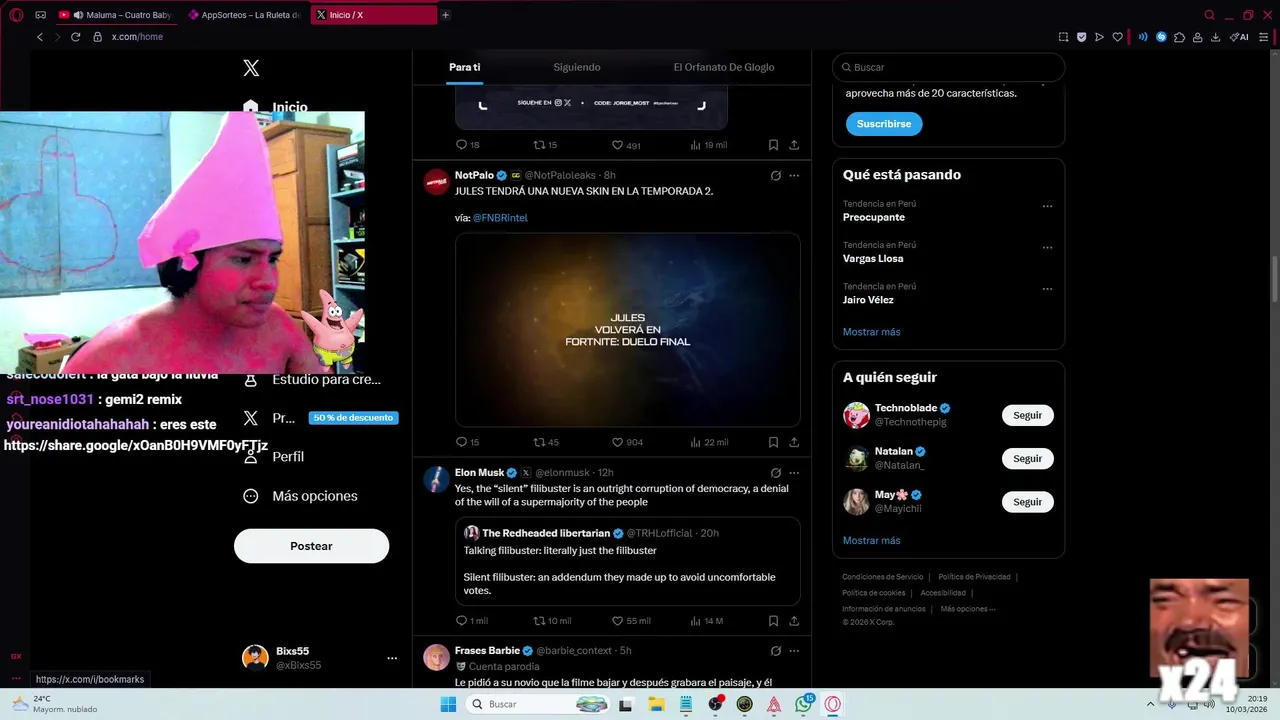Viewport: 1280px width, 720px height.
Task: Click the x.com/home address bar
Action: click(137, 37)
